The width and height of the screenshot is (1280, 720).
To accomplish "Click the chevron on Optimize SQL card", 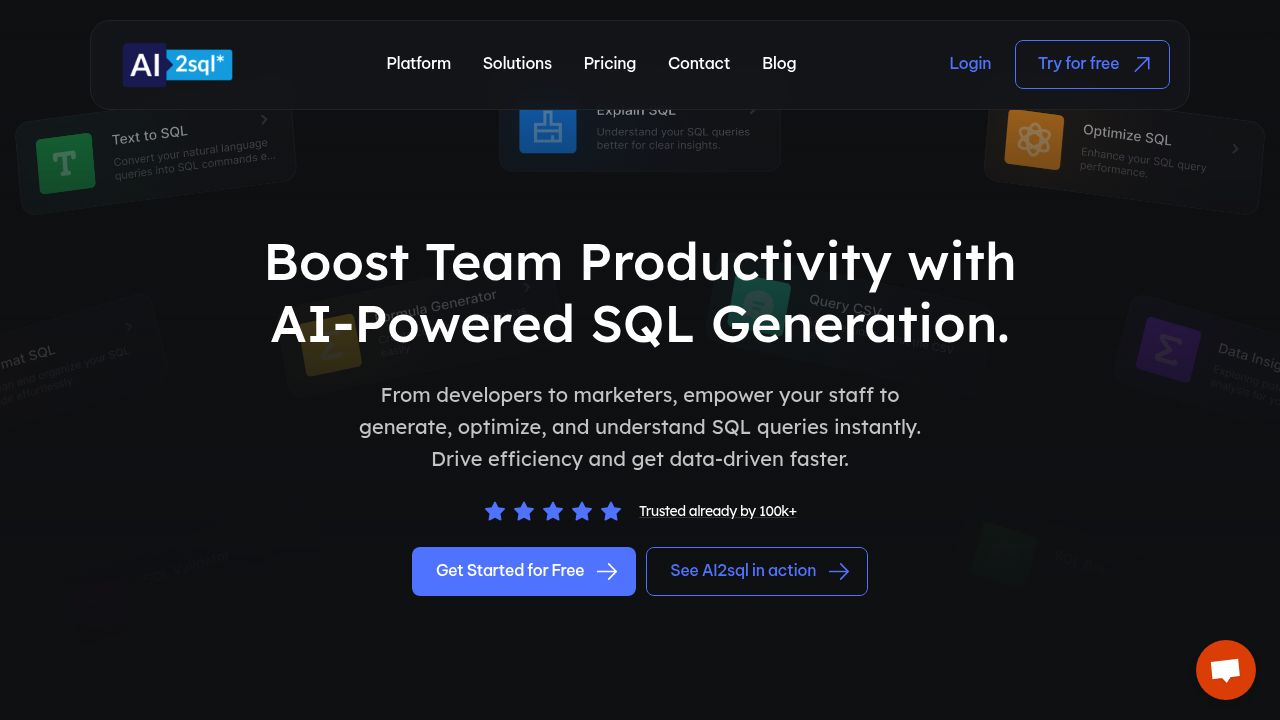I will 1236,149.
